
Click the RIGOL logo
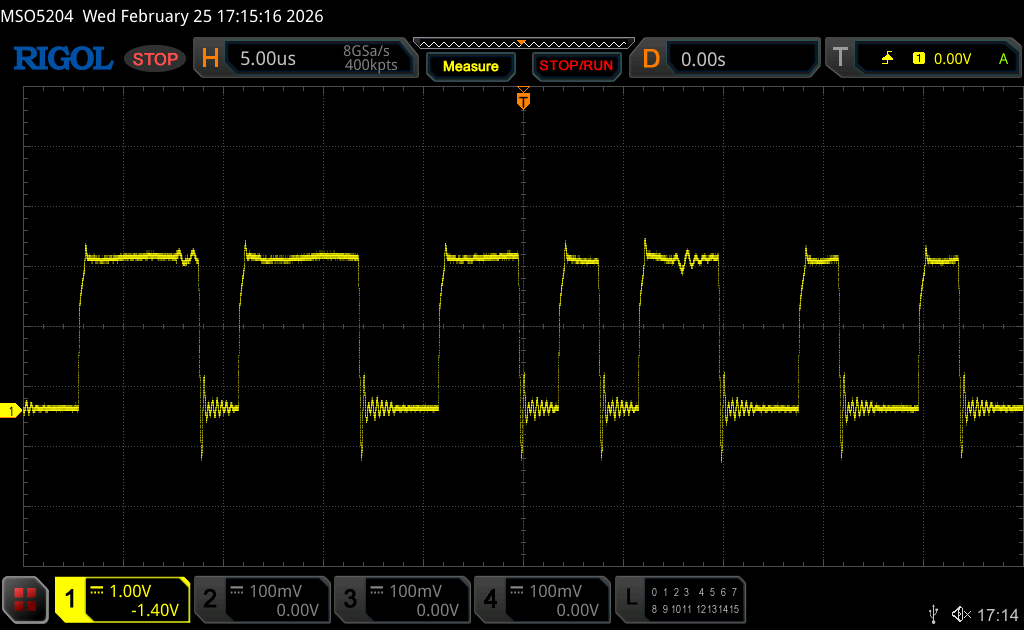(62, 59)
